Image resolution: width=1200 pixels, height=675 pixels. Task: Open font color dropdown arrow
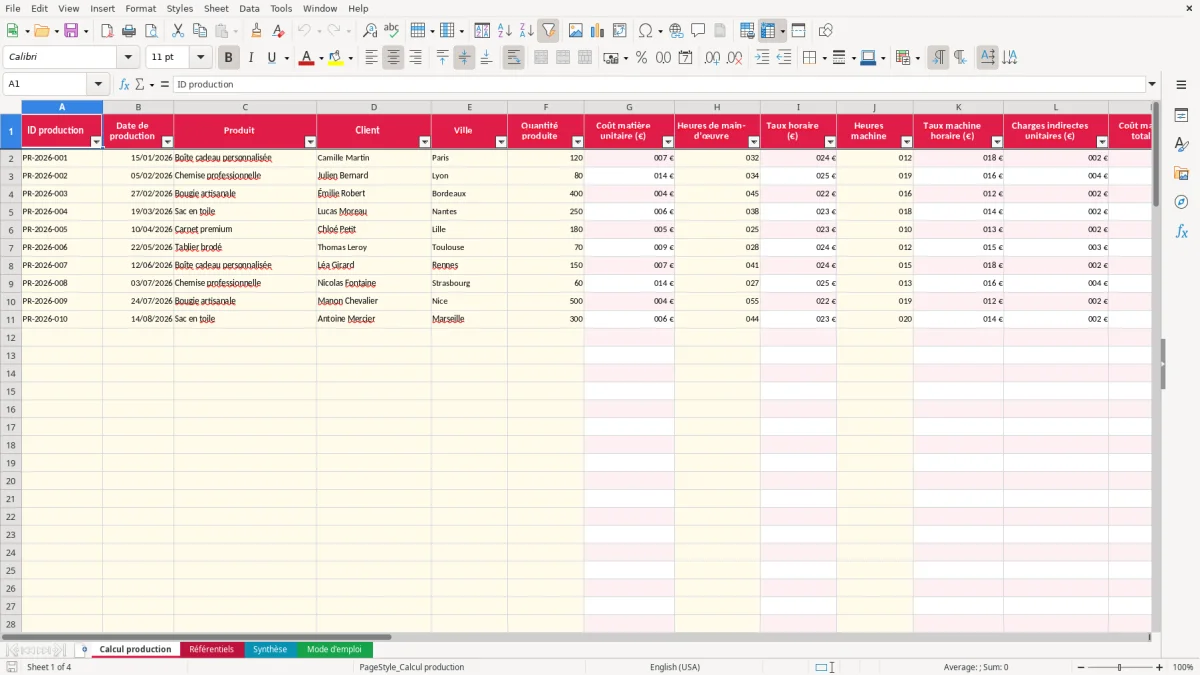click(x=320, y=58)
